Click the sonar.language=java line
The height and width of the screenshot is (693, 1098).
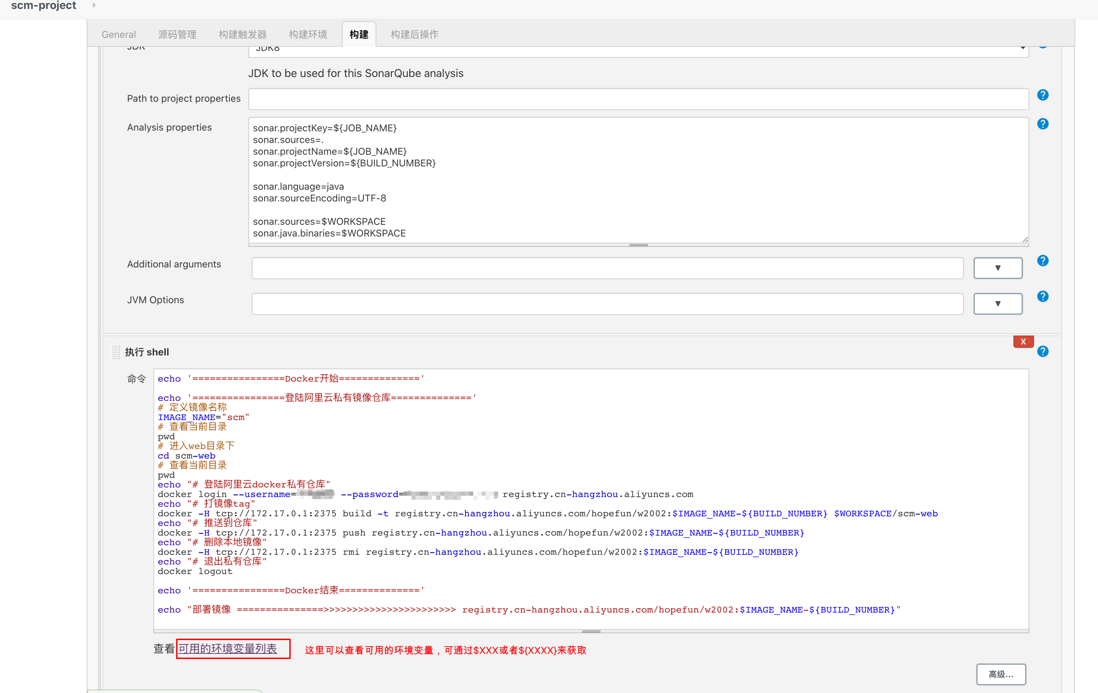pos(298,187)
